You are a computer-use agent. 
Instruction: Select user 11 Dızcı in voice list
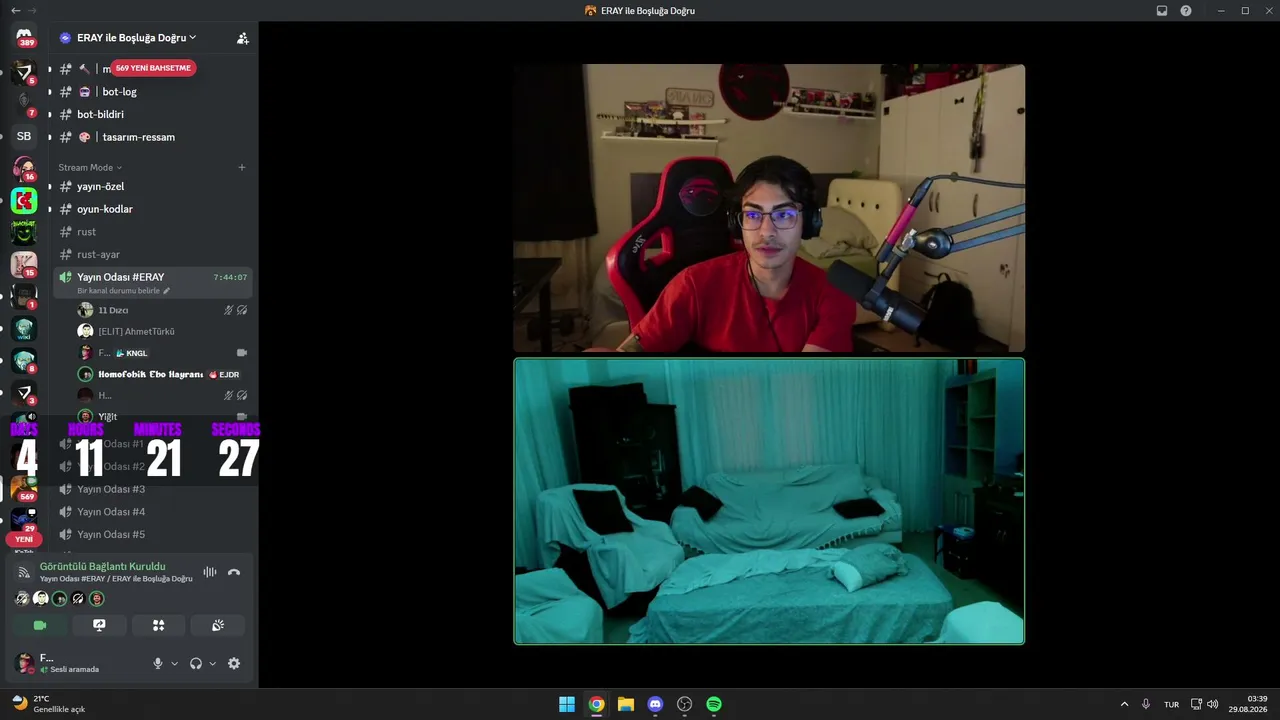tap(163, 310)
